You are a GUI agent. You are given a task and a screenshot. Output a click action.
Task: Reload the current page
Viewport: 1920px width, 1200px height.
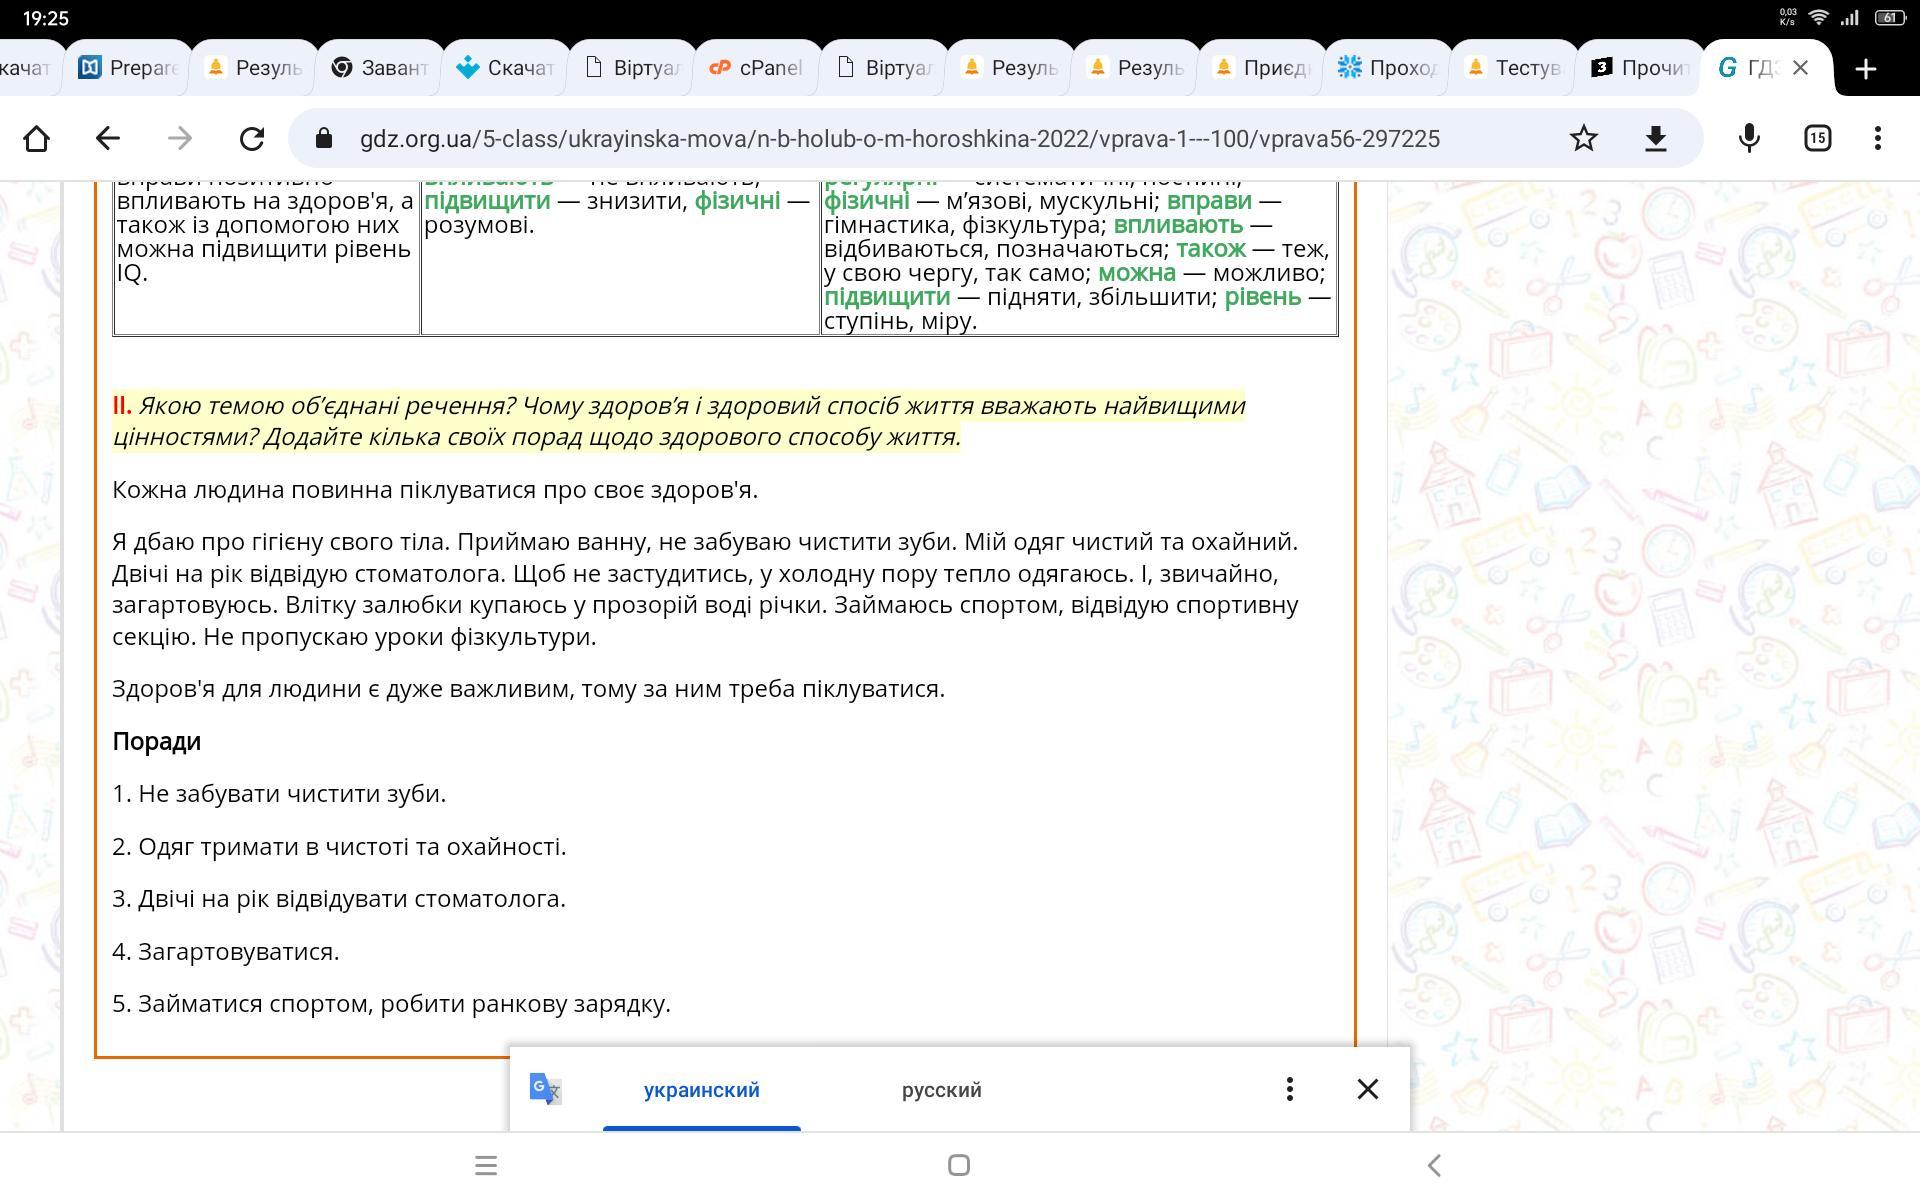(x=252, y=138)
